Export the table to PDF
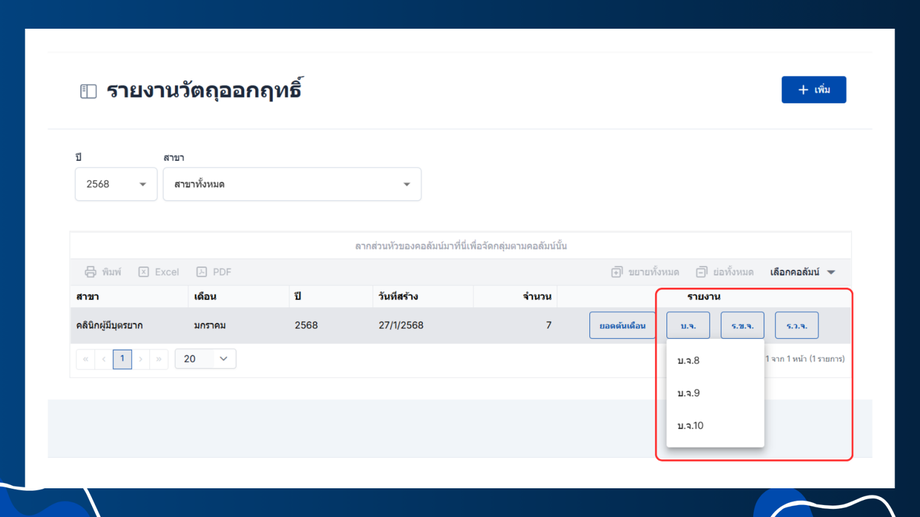 pos(214,272)
